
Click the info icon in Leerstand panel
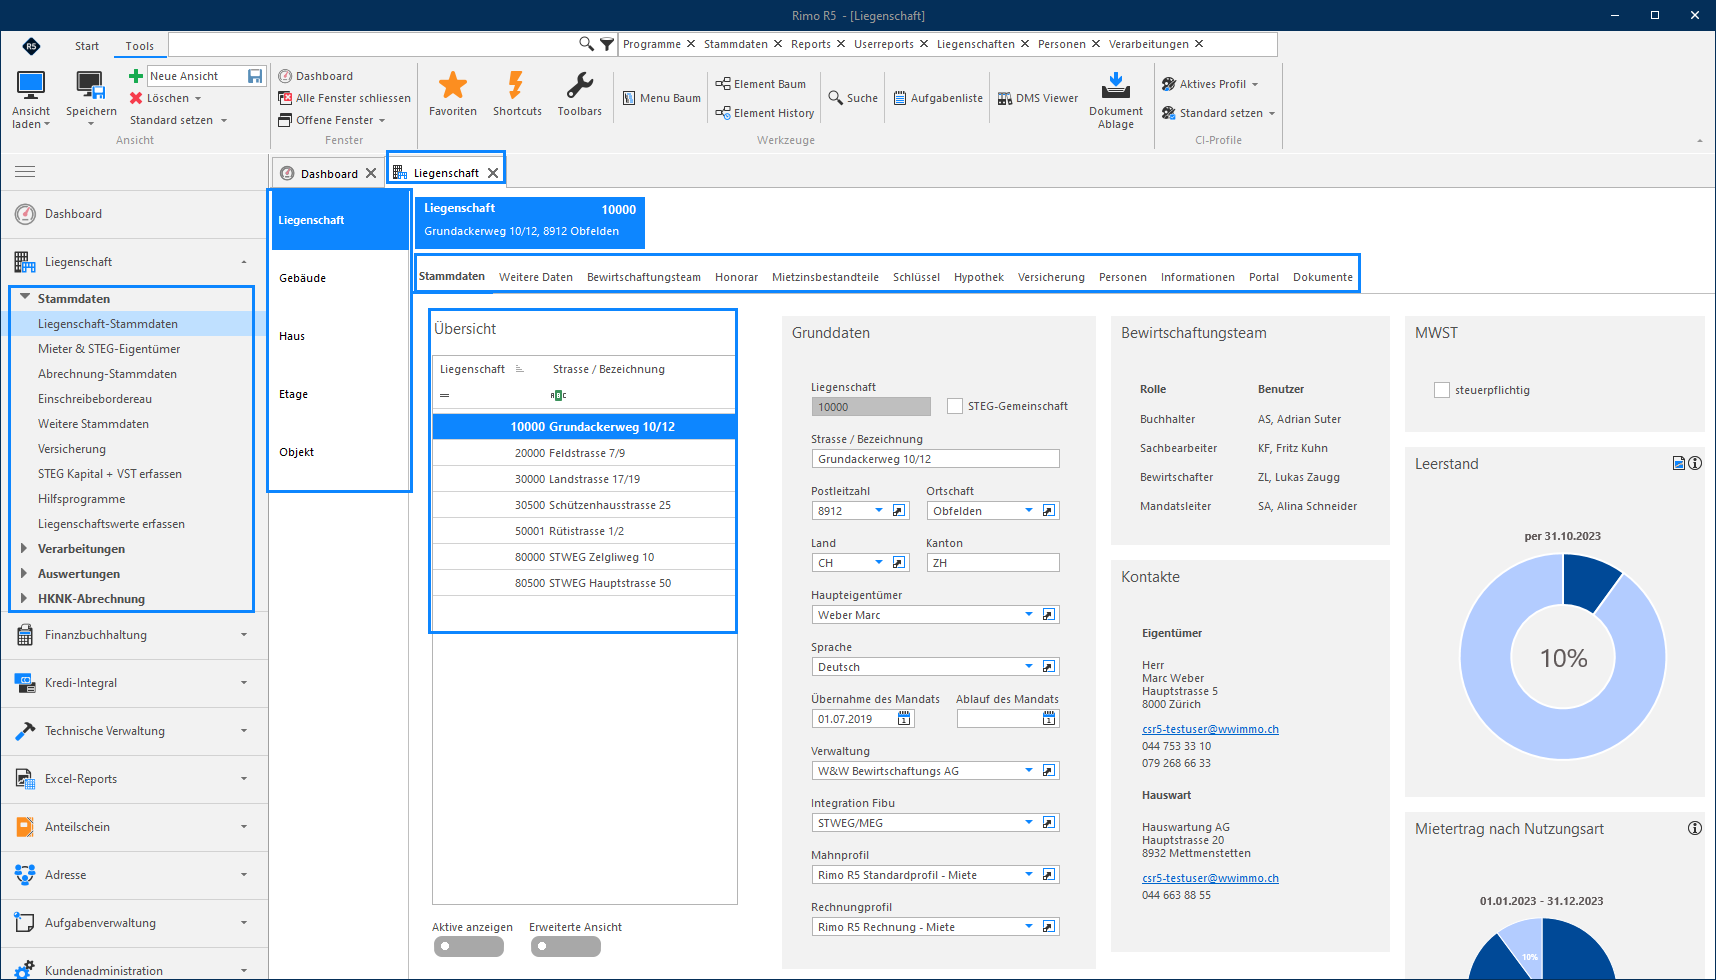(x=1695, y=463)
